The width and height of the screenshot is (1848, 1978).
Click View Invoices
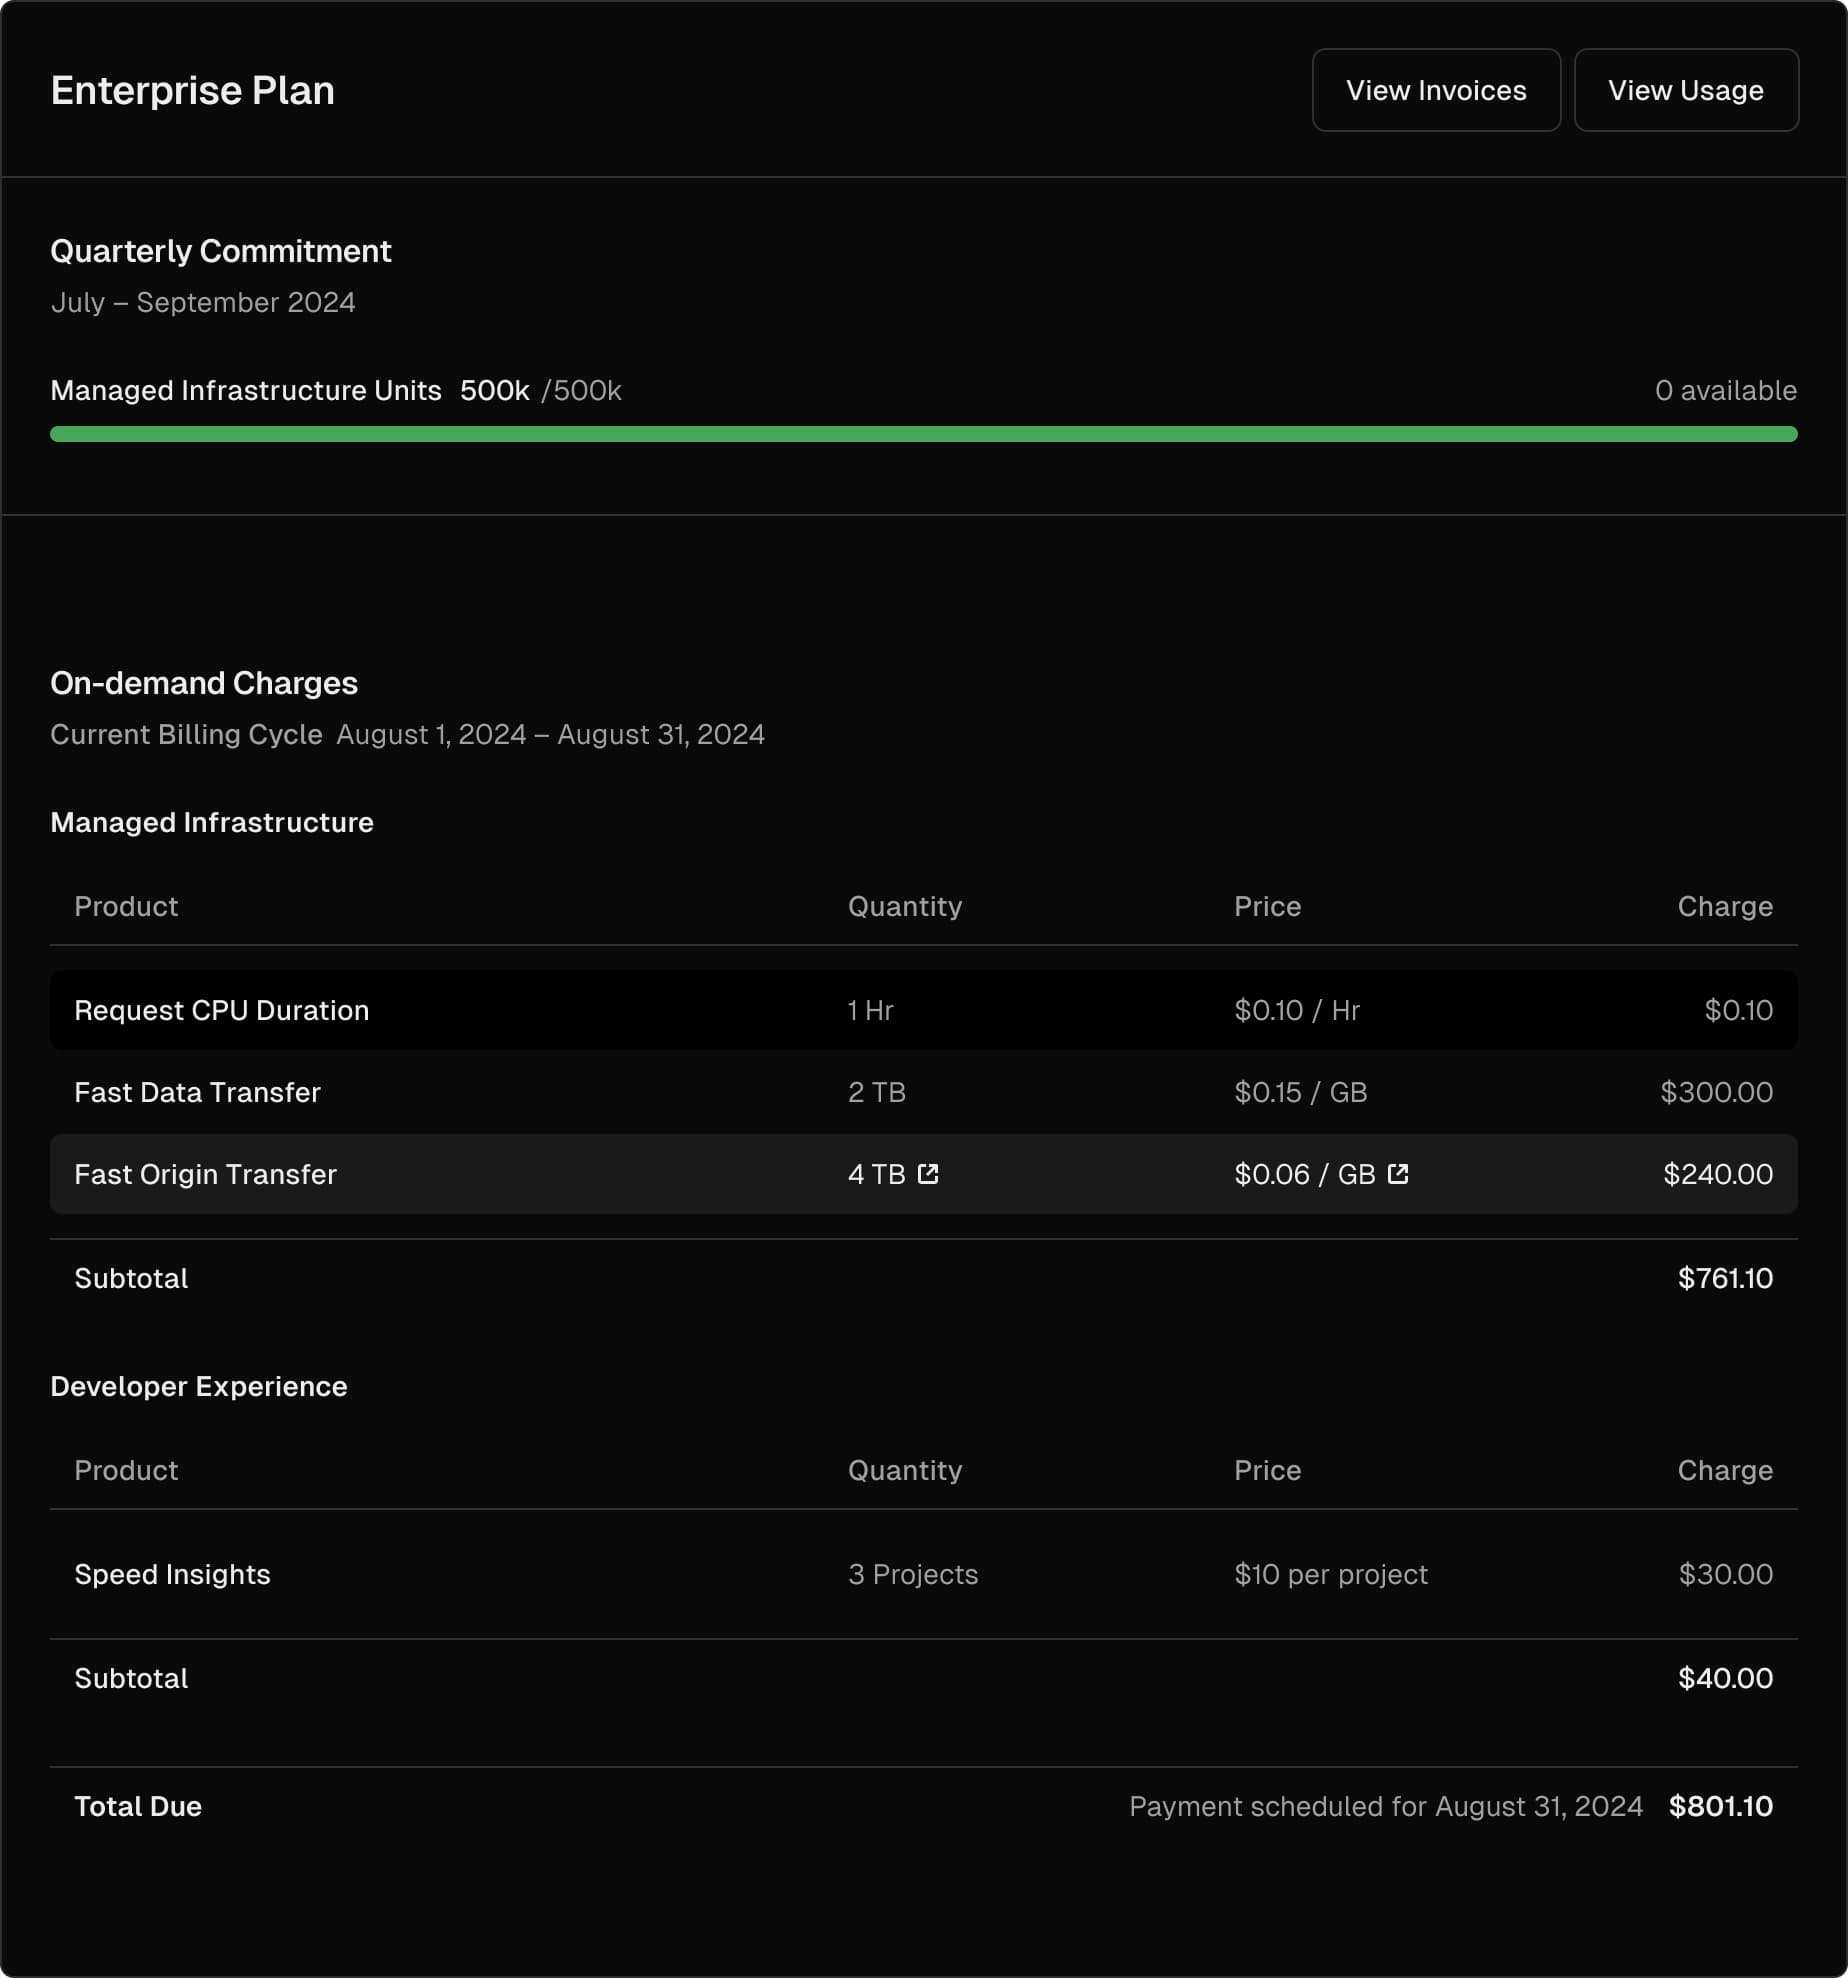[1436, 90]
